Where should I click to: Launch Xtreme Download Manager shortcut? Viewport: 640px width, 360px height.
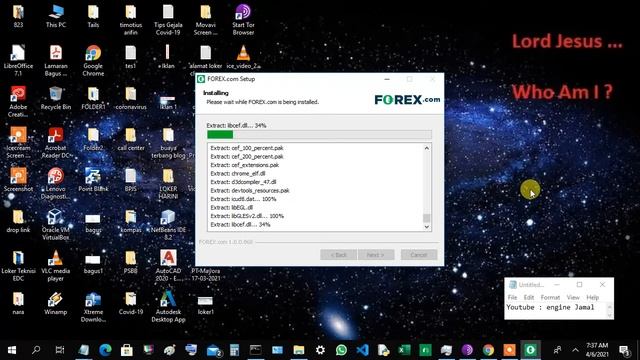click(x=93, y=307)
